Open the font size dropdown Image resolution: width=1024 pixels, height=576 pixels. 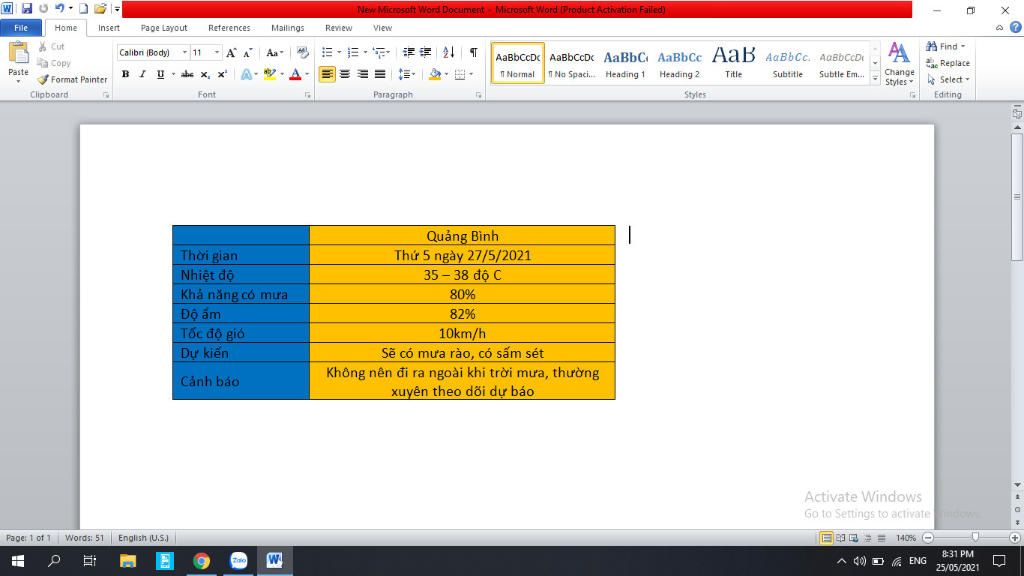[217, 52]
